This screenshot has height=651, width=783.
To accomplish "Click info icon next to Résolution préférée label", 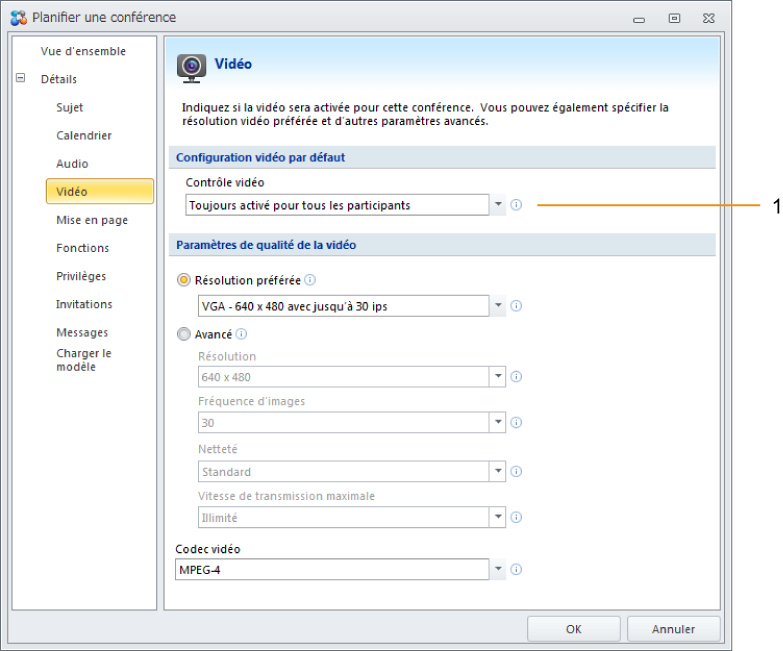I will click(310, 280).
